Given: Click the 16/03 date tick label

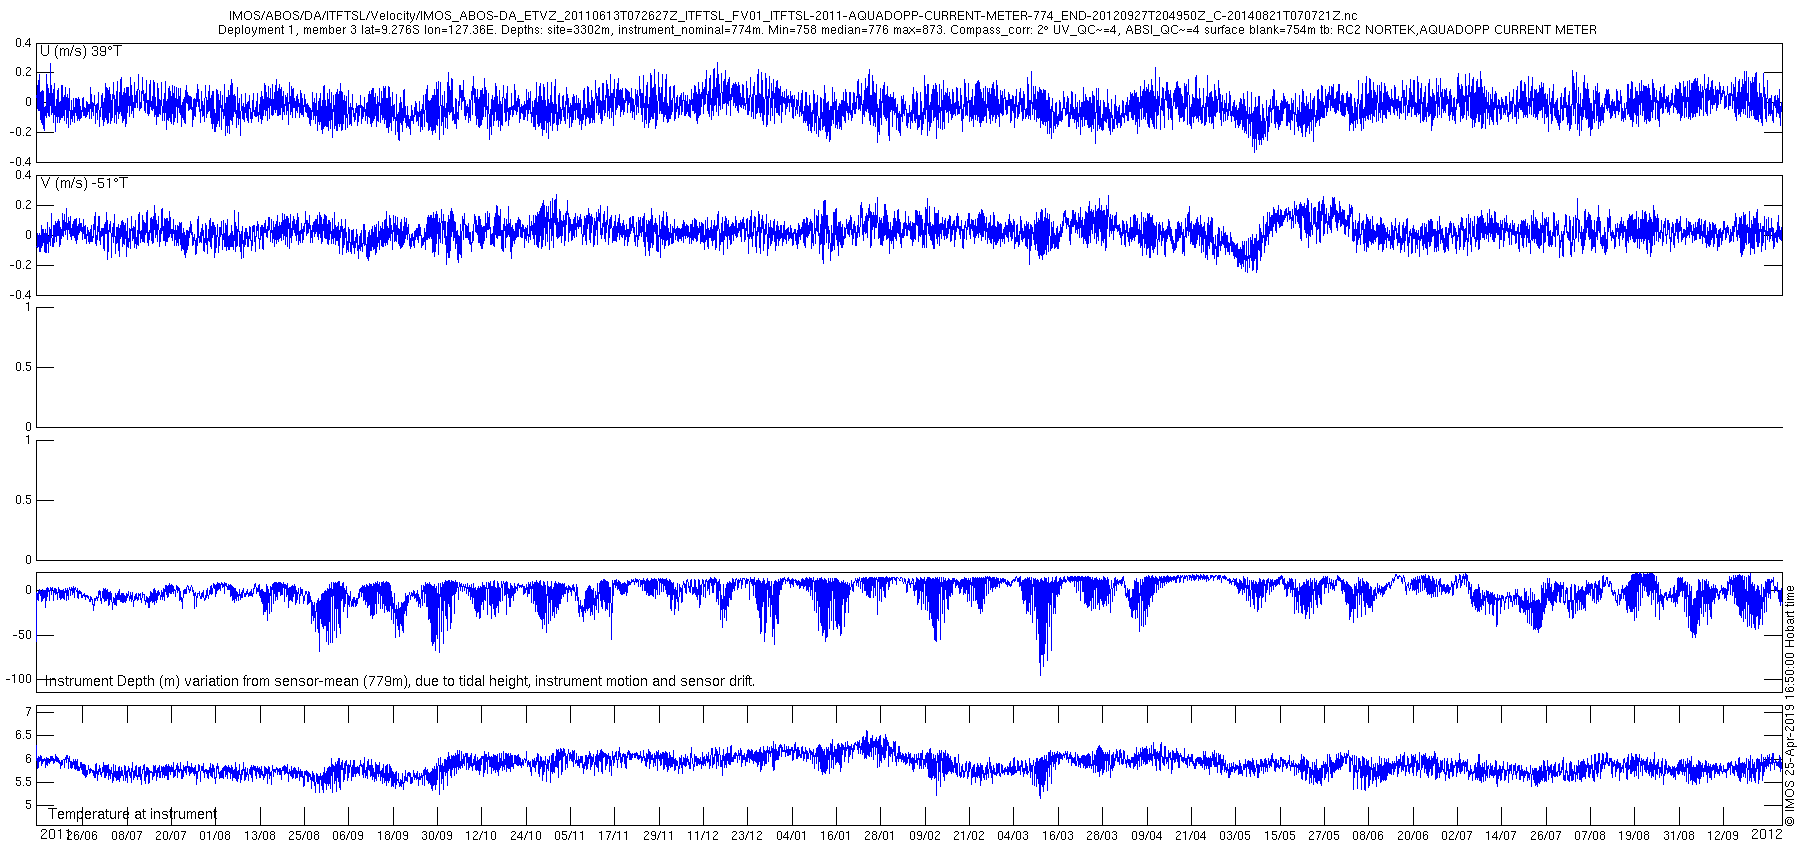Looking at the screenshot, I should coord(1058,836).
